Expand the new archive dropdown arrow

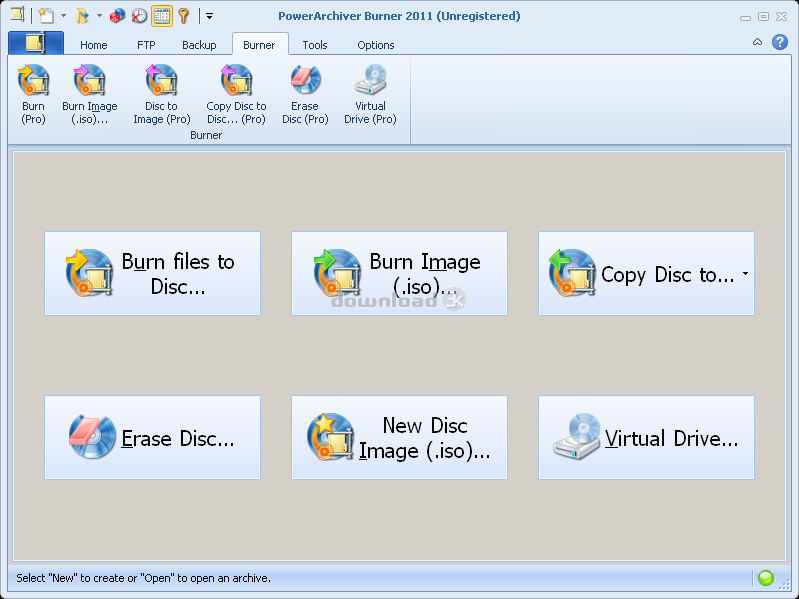(x=63, y=16)
